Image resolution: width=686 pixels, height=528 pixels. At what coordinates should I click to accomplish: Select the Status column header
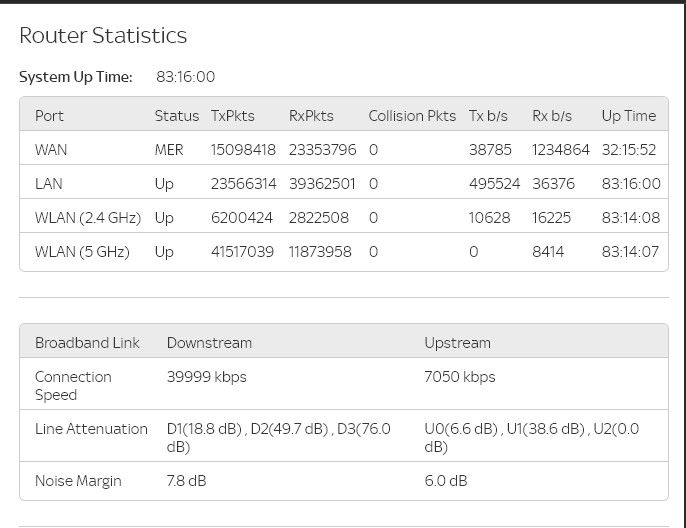176,116
